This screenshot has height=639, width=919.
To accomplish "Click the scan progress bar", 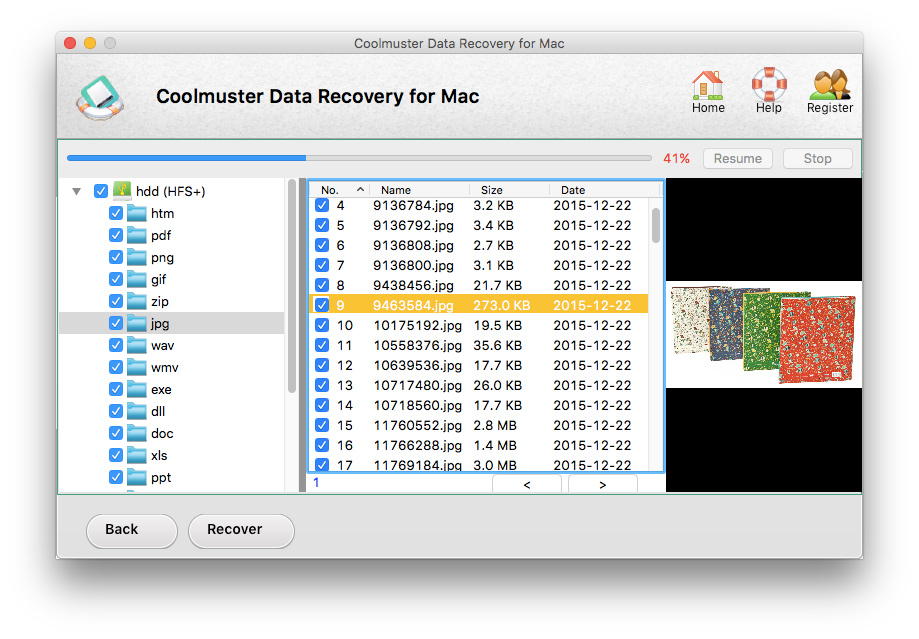I will (x=359, y=158).
